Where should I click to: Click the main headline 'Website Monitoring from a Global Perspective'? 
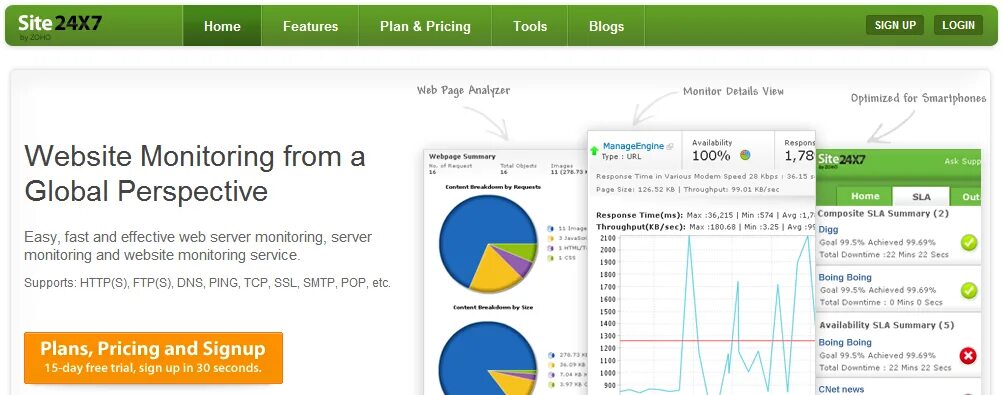[195, 173]
